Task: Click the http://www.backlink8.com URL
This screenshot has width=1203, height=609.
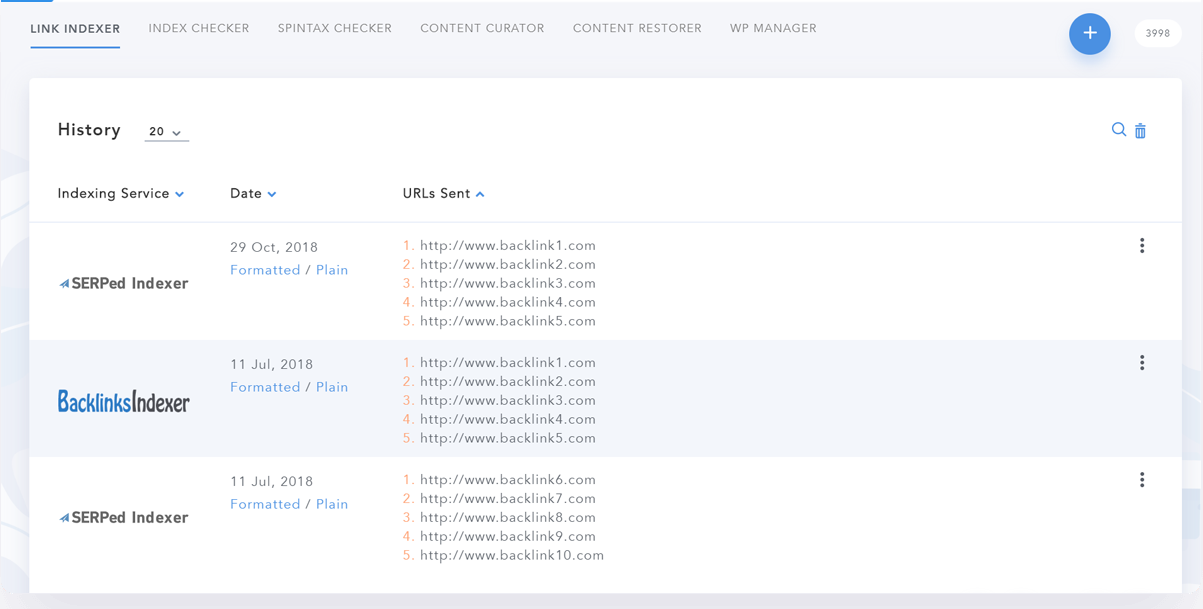Action: 508,518
